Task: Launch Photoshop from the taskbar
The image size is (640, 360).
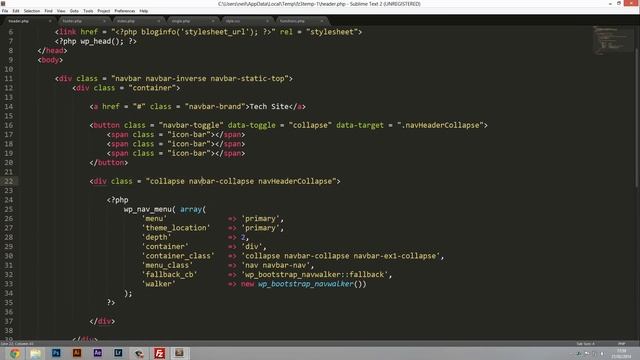Action: click(x=56, y=353)
